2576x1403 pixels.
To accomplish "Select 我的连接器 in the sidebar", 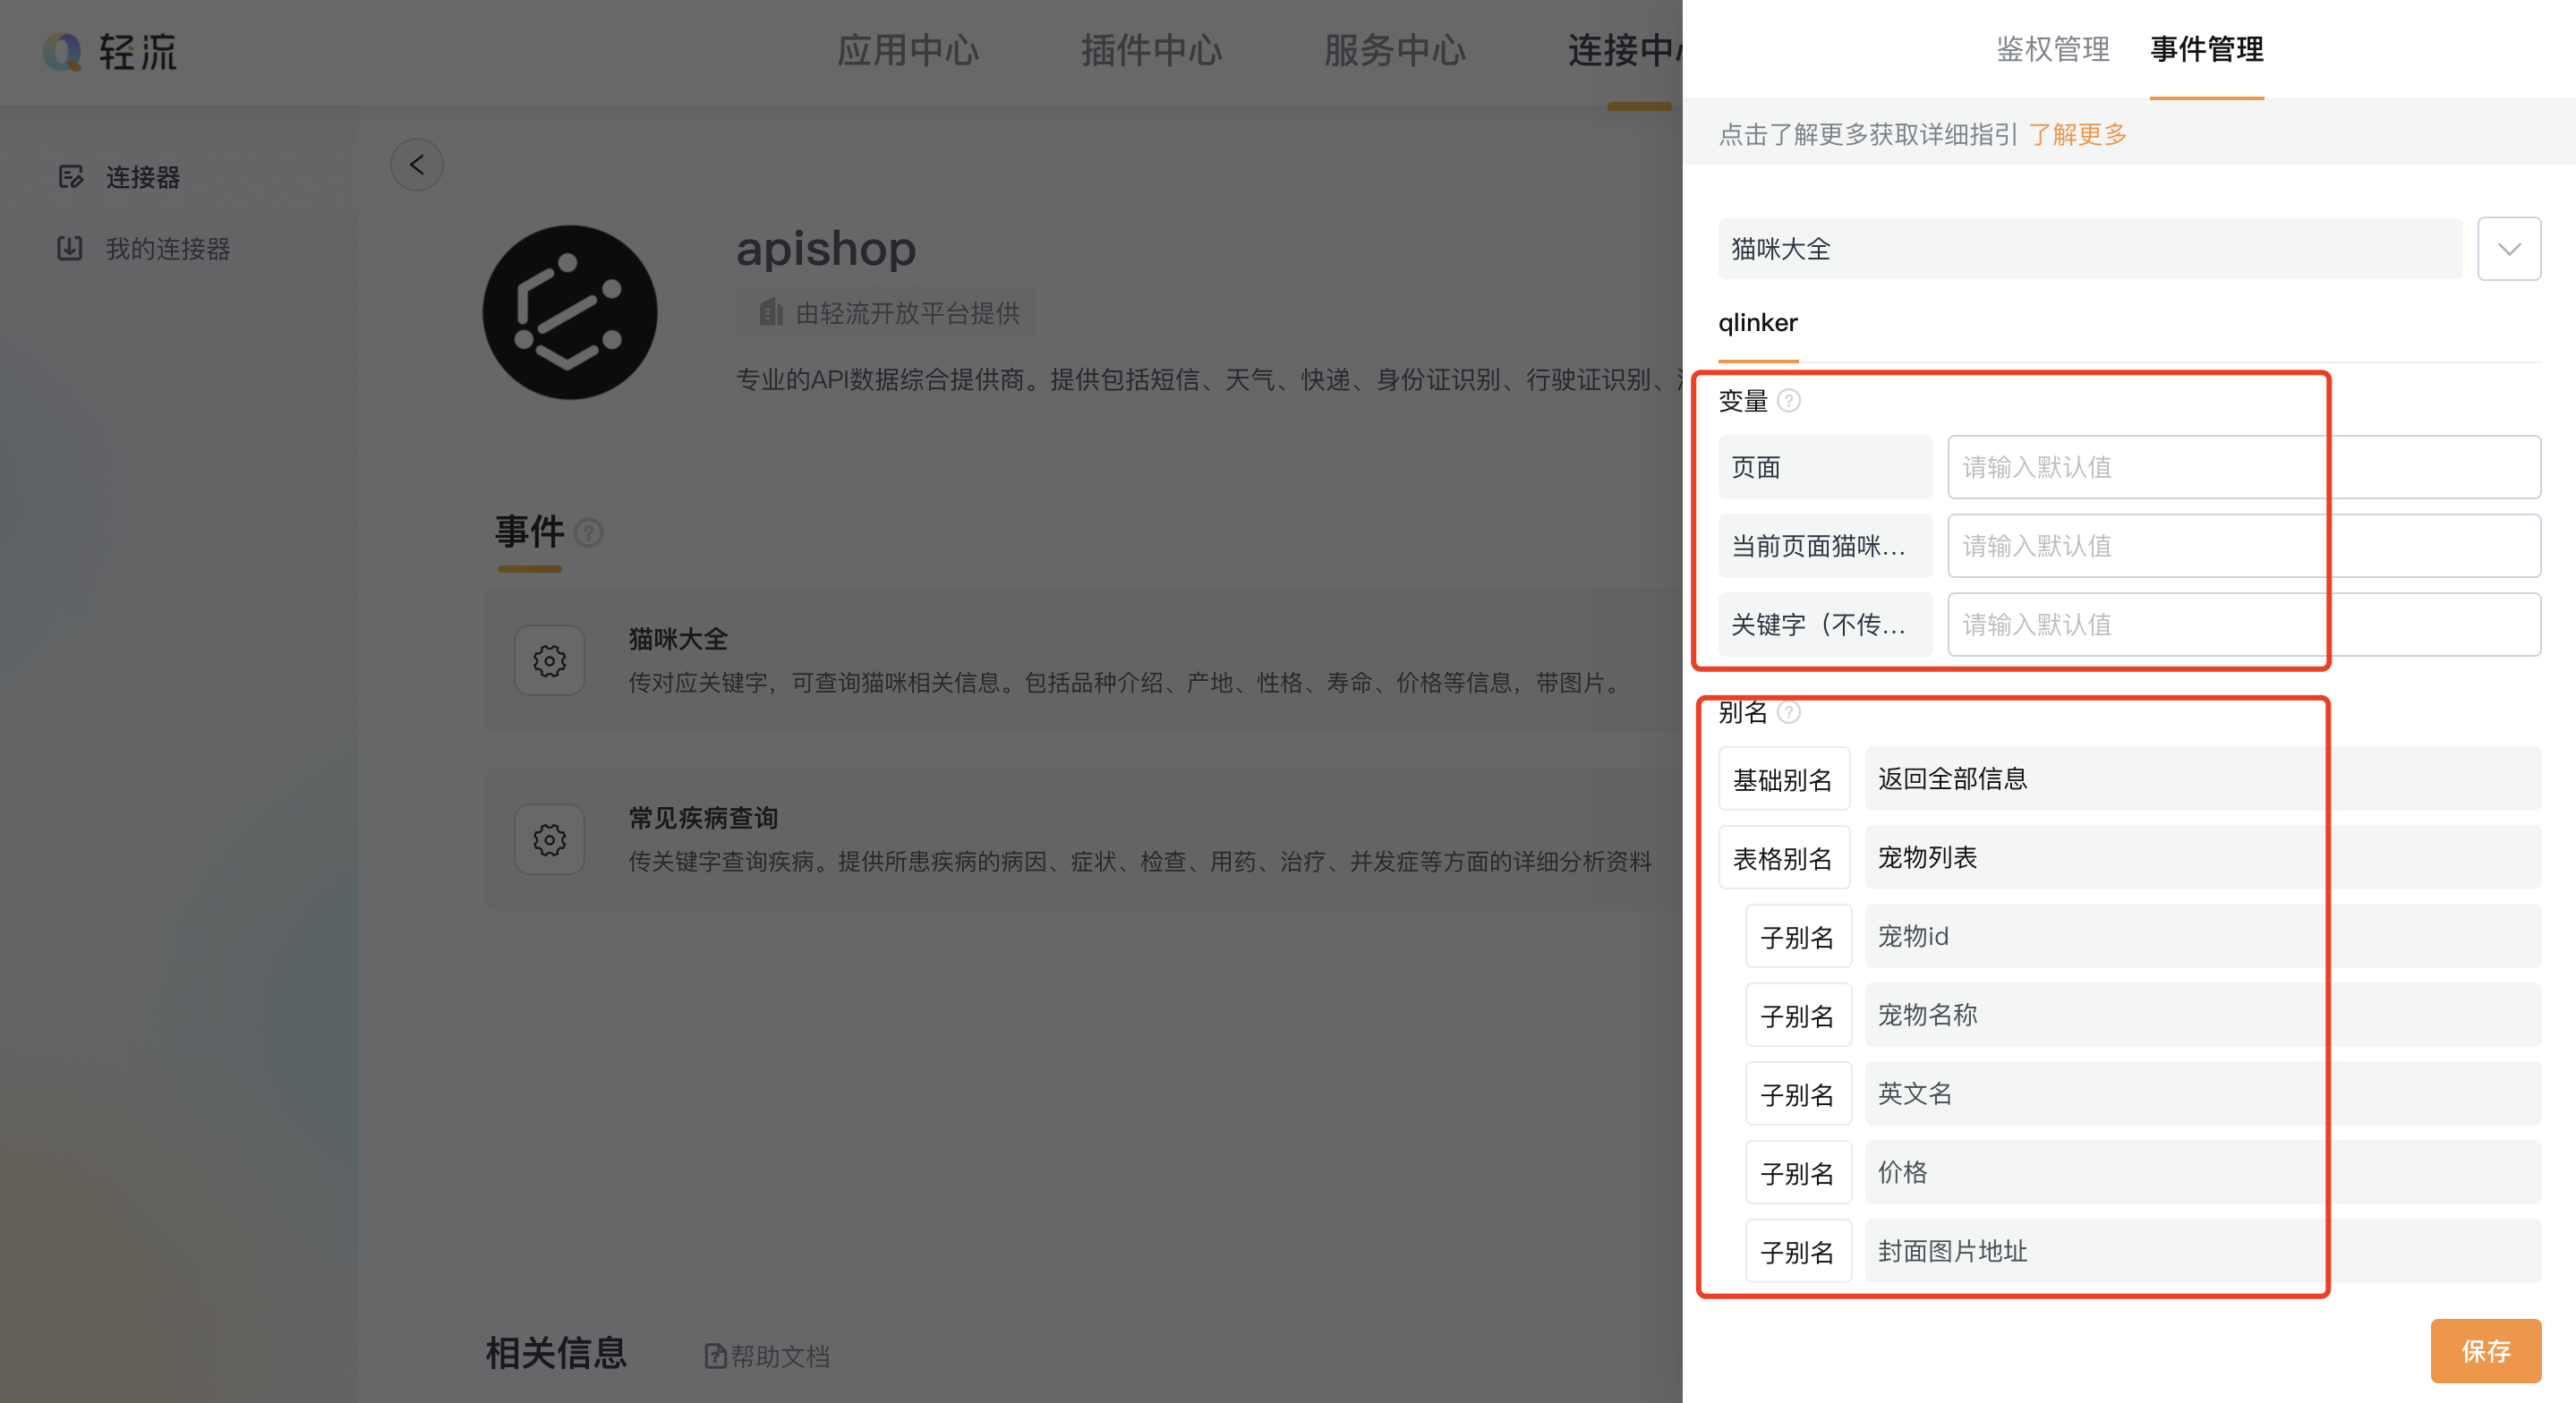I will (x=168, y=248).
